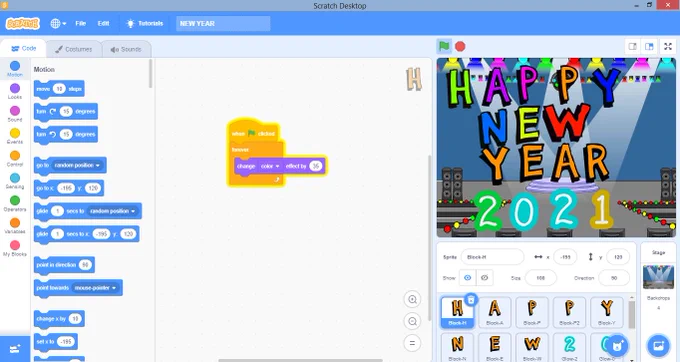Select the Block-A sprite thumbnail

(x=495, y=312)
